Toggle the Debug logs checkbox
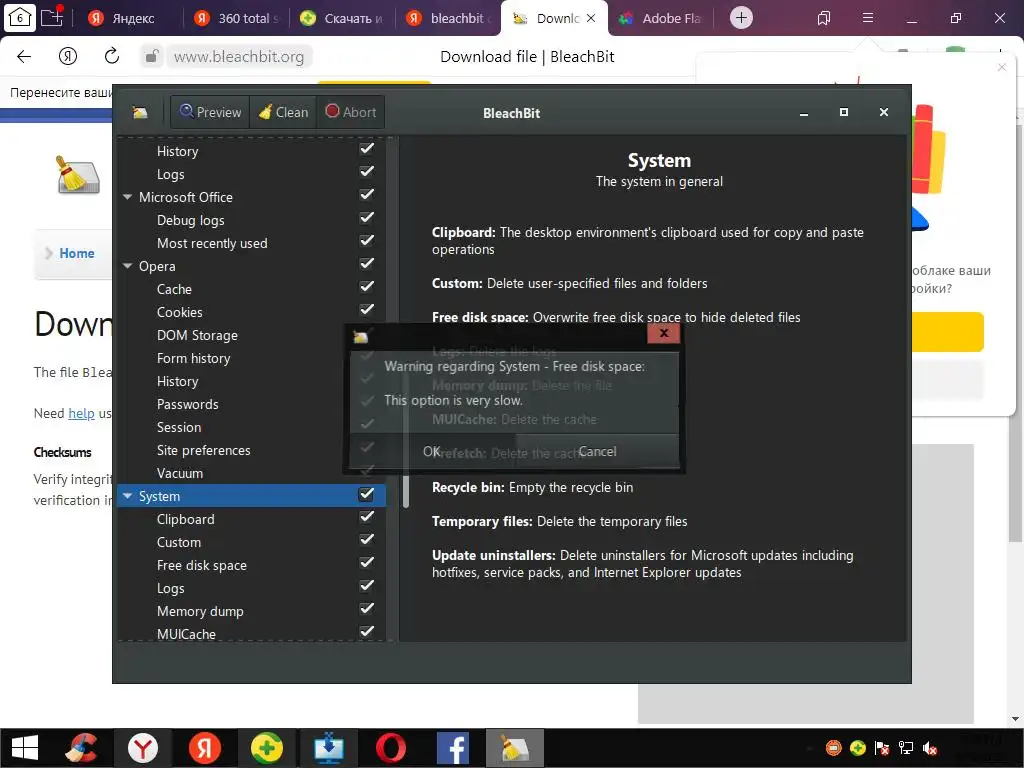Screen dimensions: 1024x768 click(x=367, y=217)
